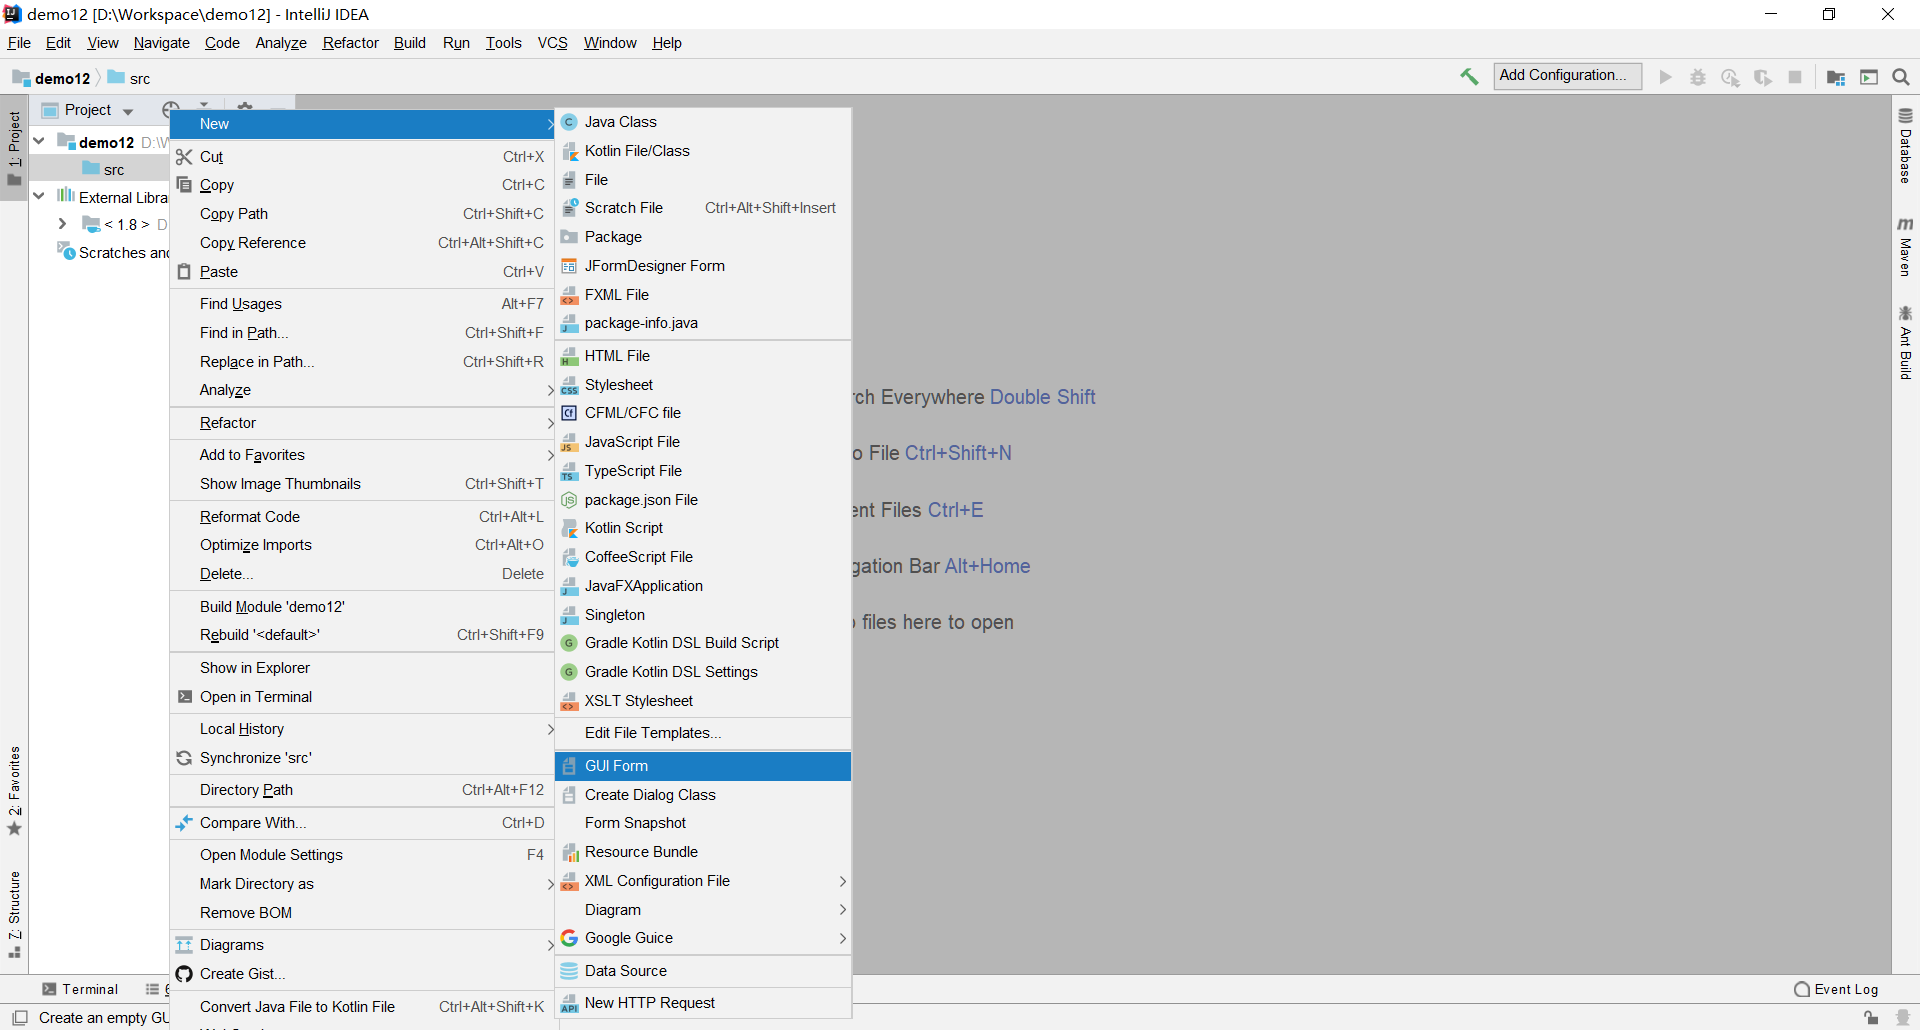This screenshot has height=1030, width=1920.
Task: Click the Build Project hammer icon
Action: pyautogui.click(x=1469, y=77)
